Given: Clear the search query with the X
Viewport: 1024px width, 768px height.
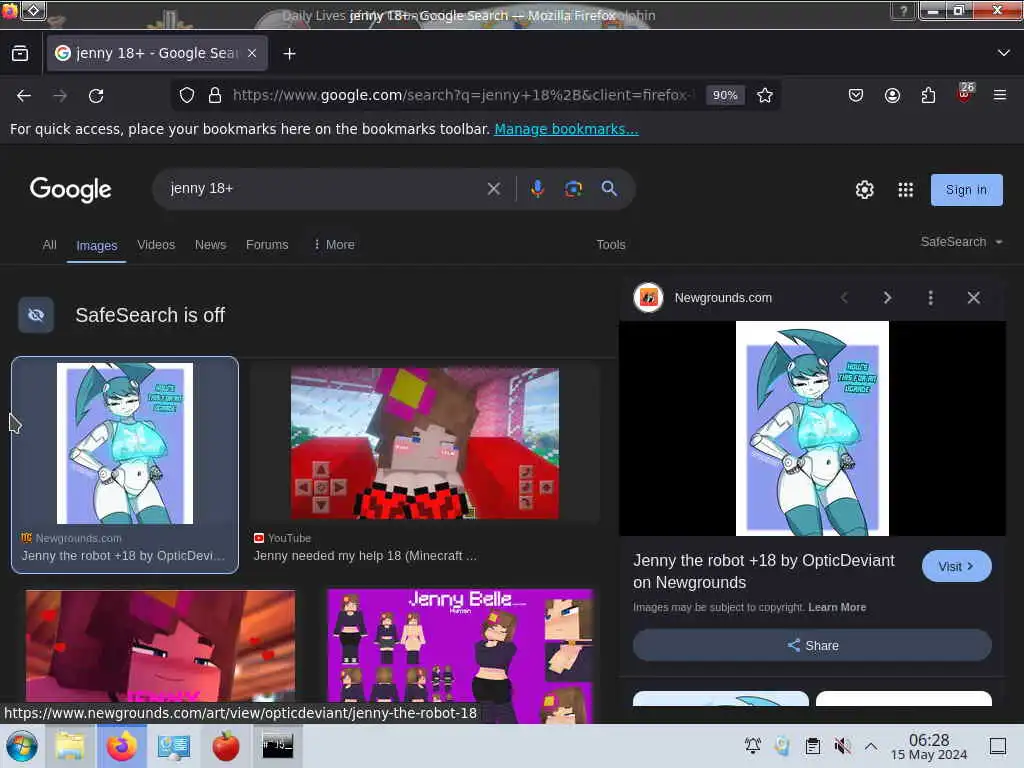Looking at the screenshot, I should pyautogui.click(x=494, y=189).
